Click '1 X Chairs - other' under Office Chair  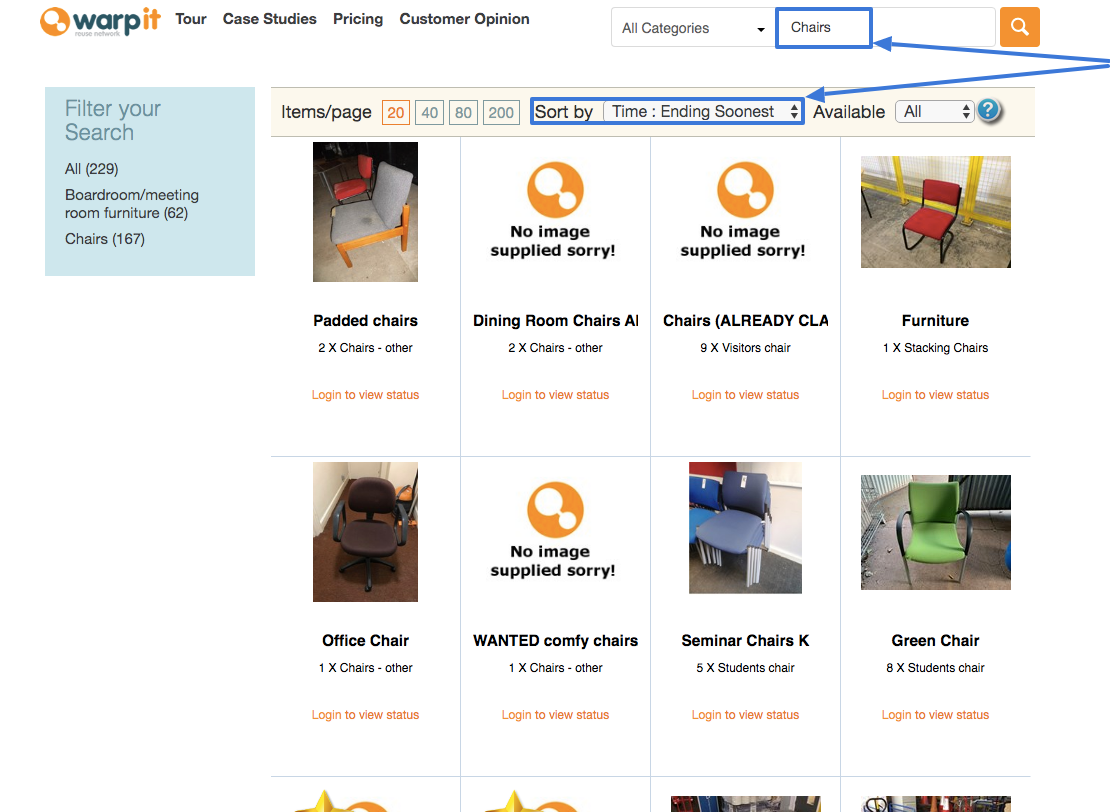point(365,668)
